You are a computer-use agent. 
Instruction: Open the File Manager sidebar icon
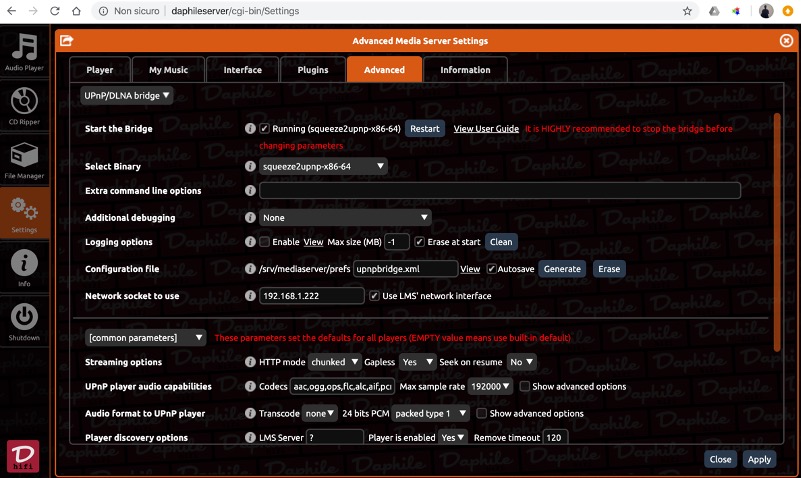(24, 160)
